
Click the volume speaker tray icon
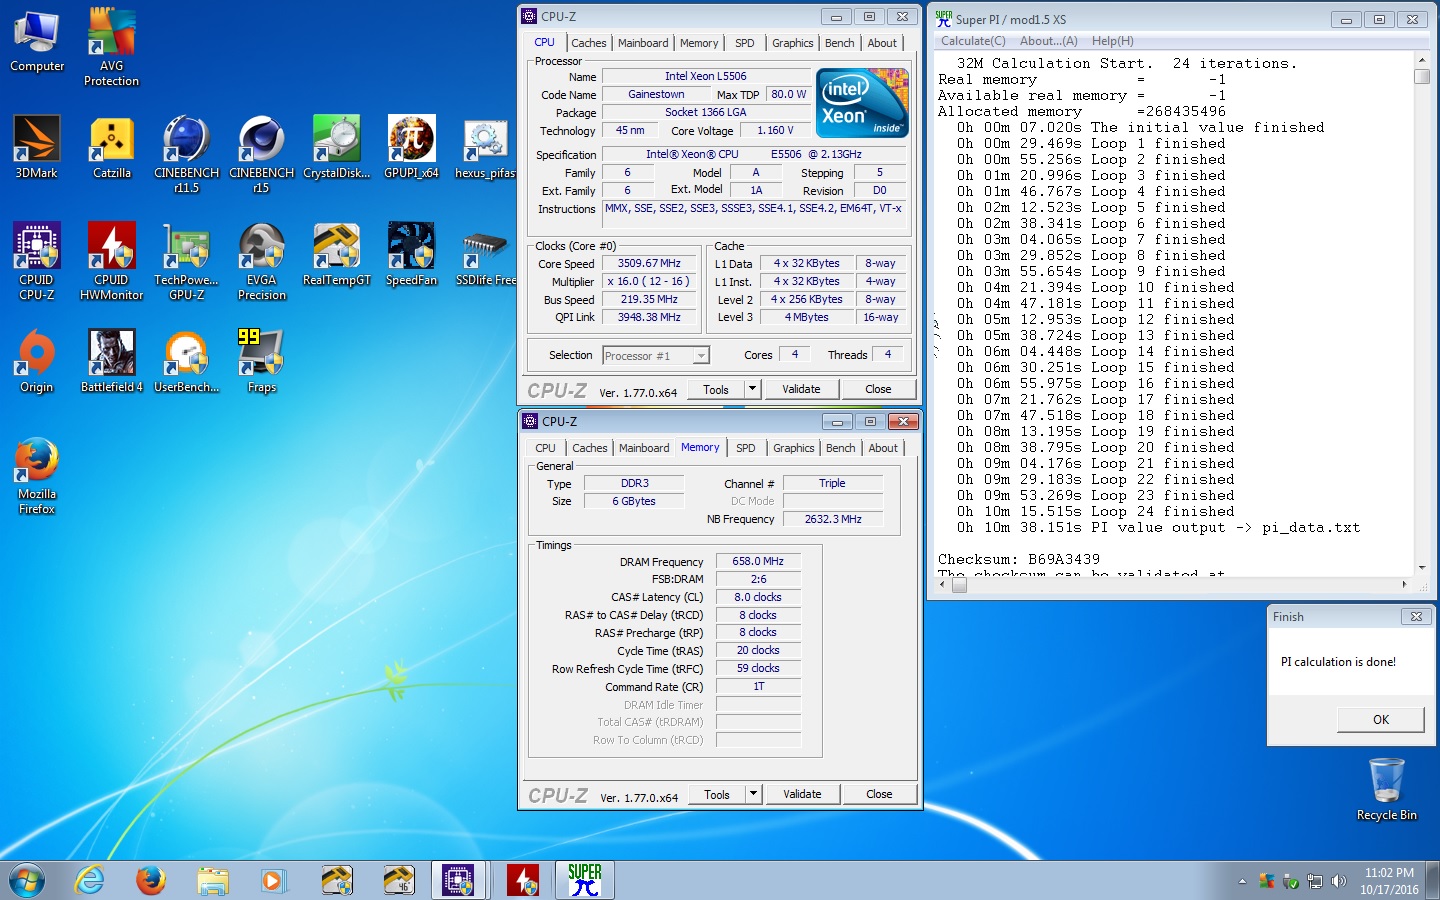[1339, 881]
